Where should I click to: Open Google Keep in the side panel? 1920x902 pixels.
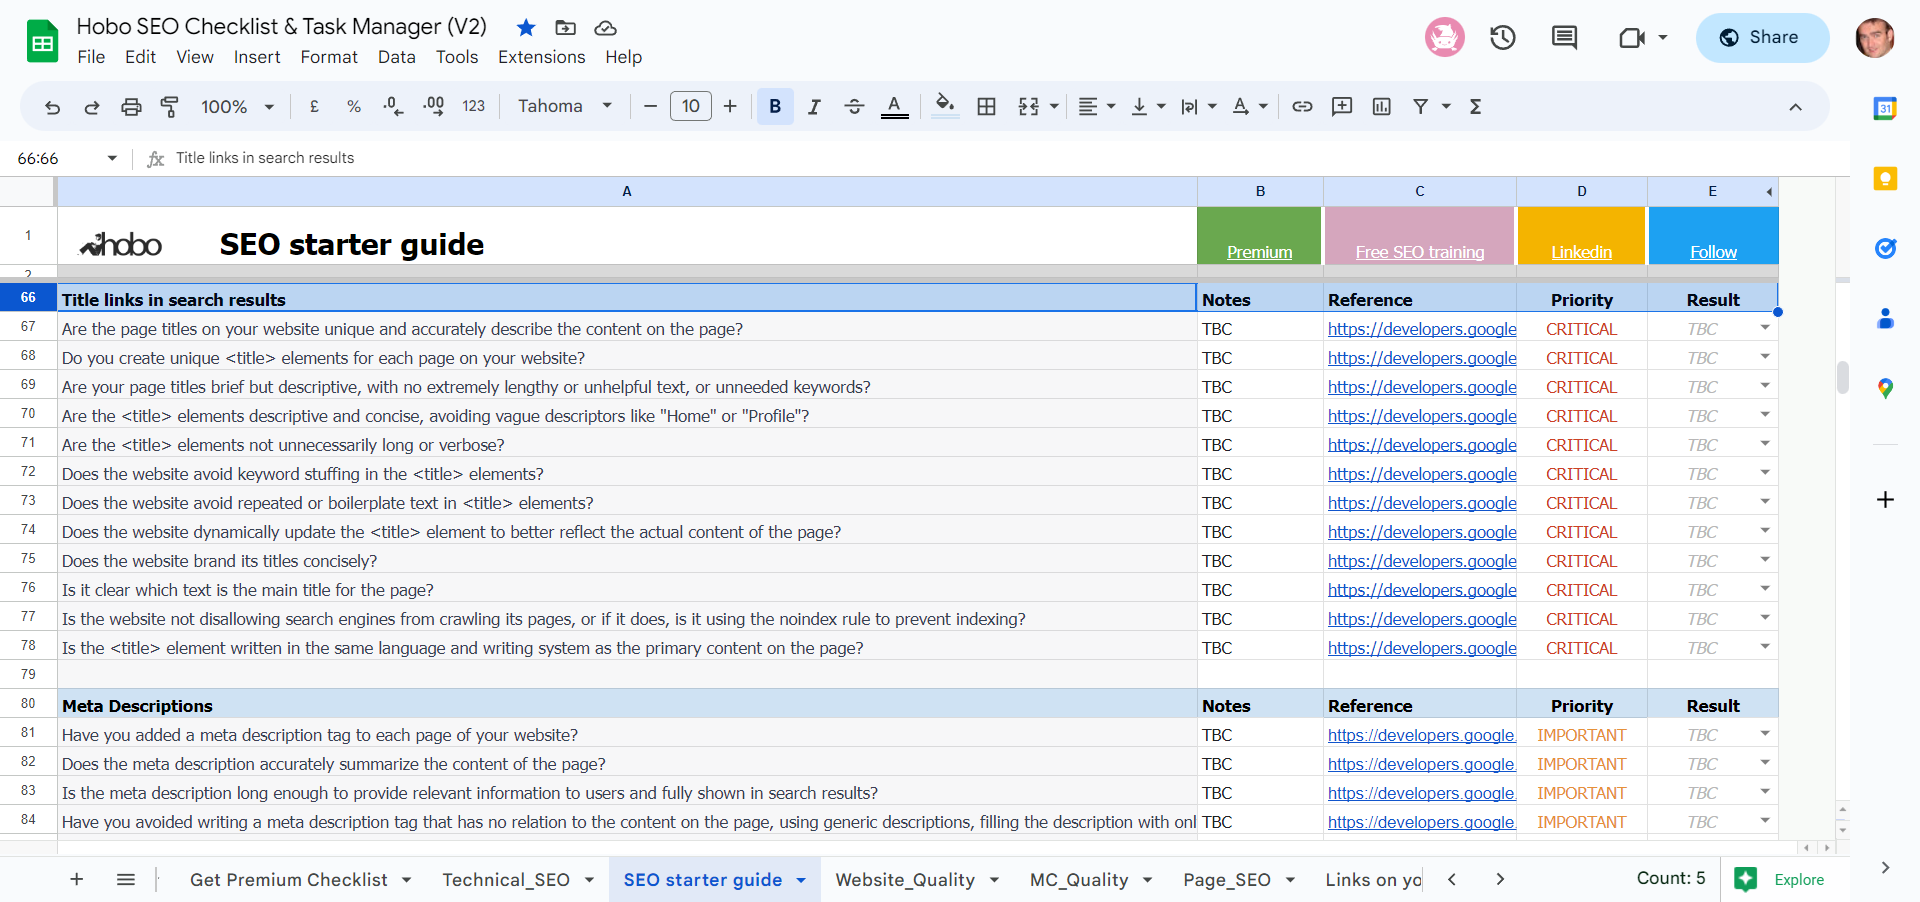[1885, 179]
